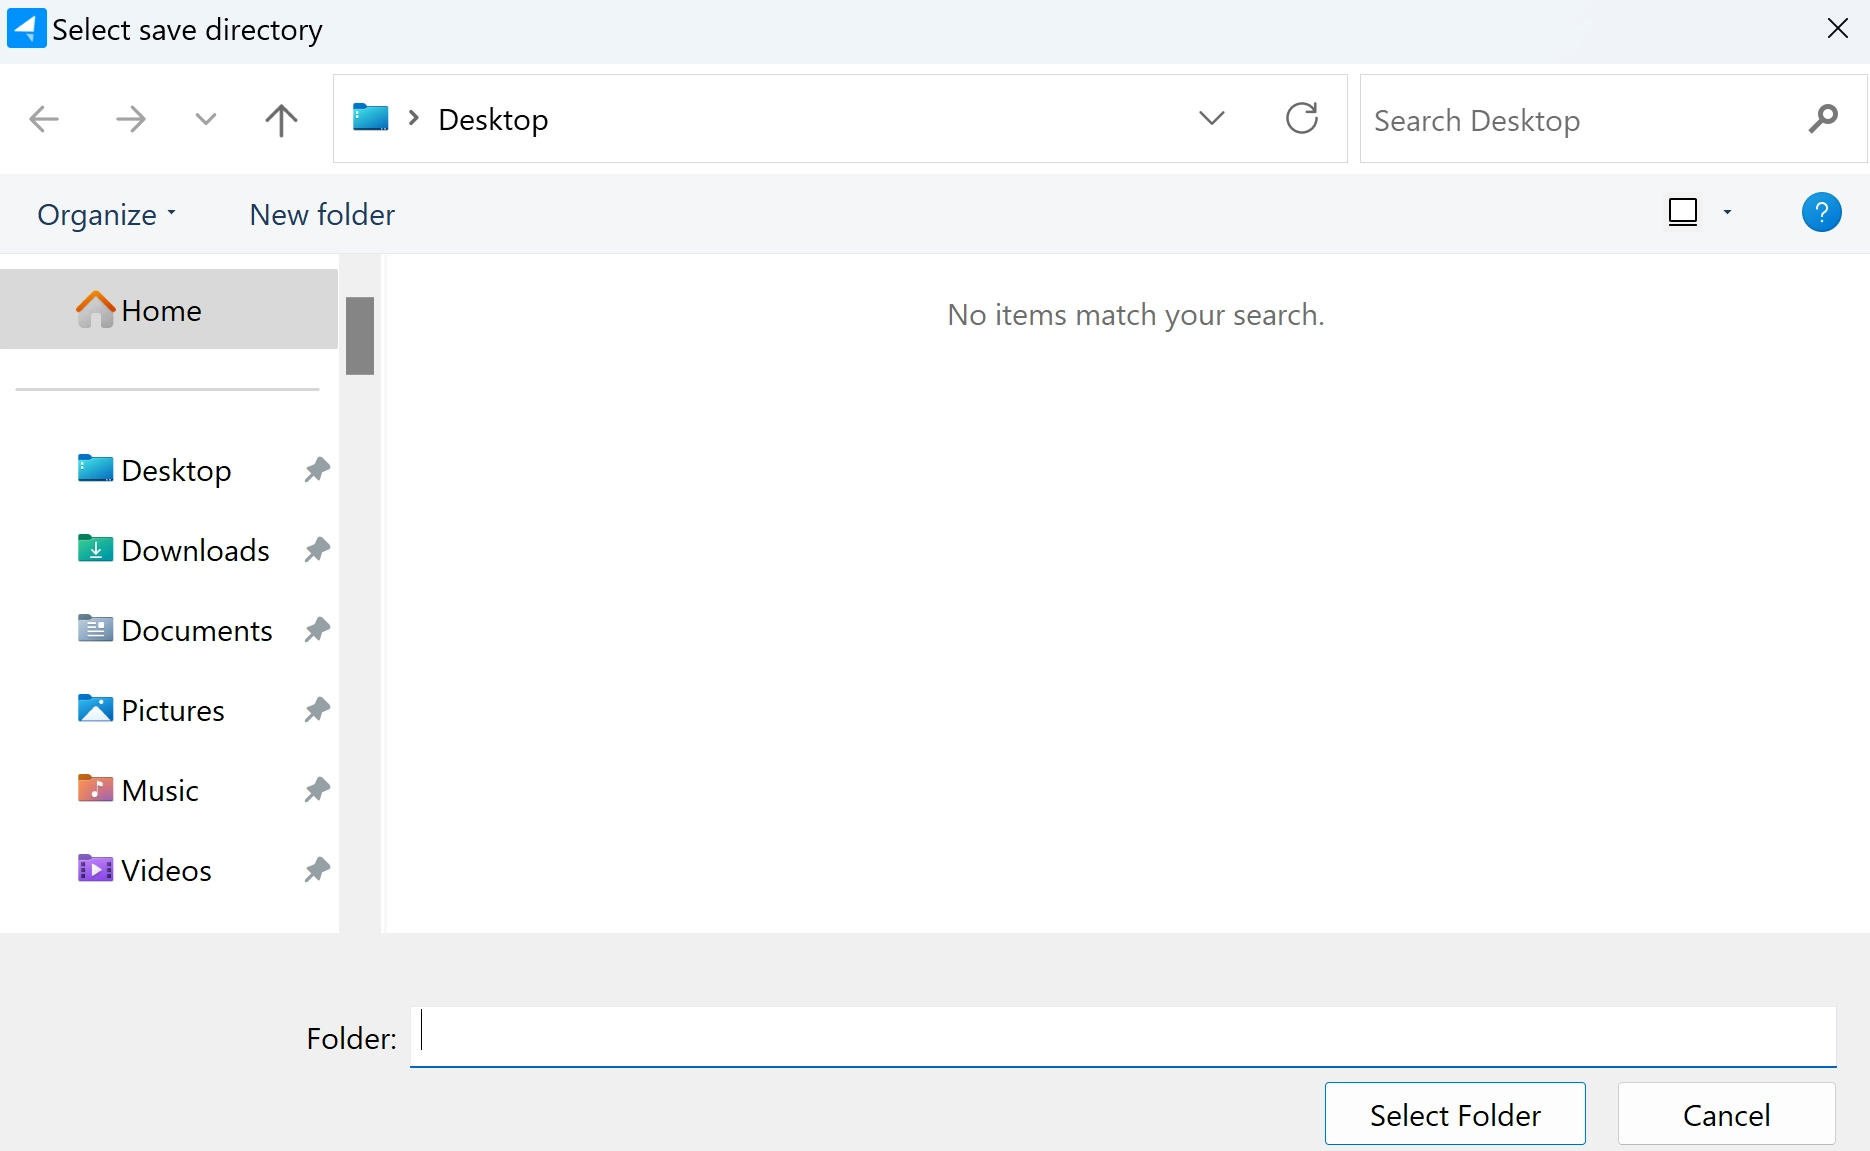Unpin Downloads from quick access
Viewport: 1870px width, 1151px height.
coord(317,549)
